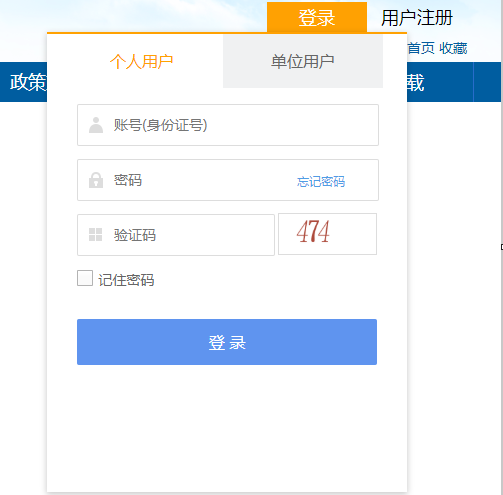This screenshot has height=495, width=503.
Task: Switch to the 单位用户 tab
Action: pyautogui.click(x=303, y=62)
